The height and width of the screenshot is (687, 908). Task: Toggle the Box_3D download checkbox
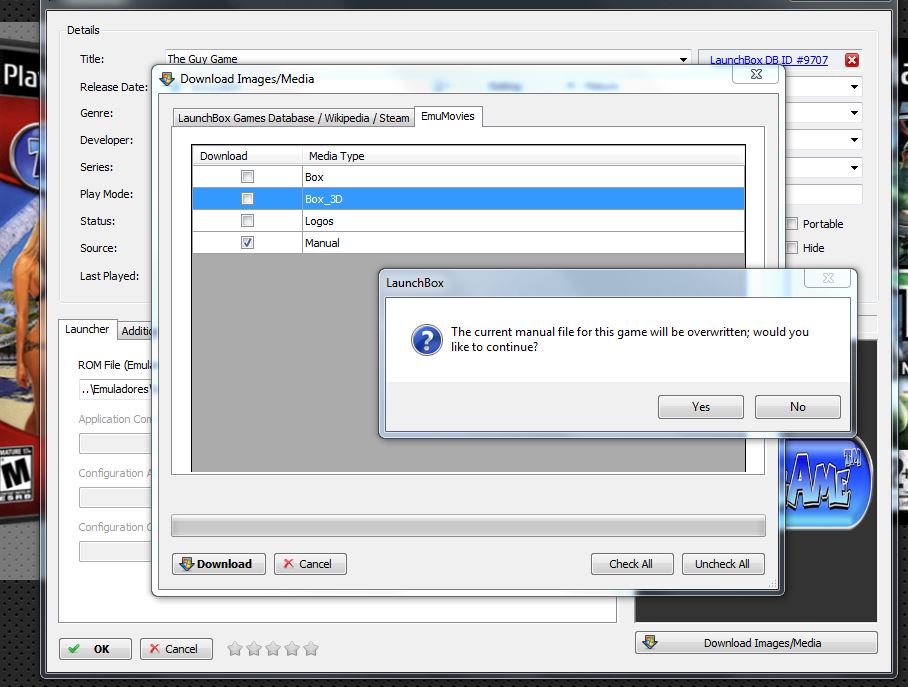pos(247,199)
